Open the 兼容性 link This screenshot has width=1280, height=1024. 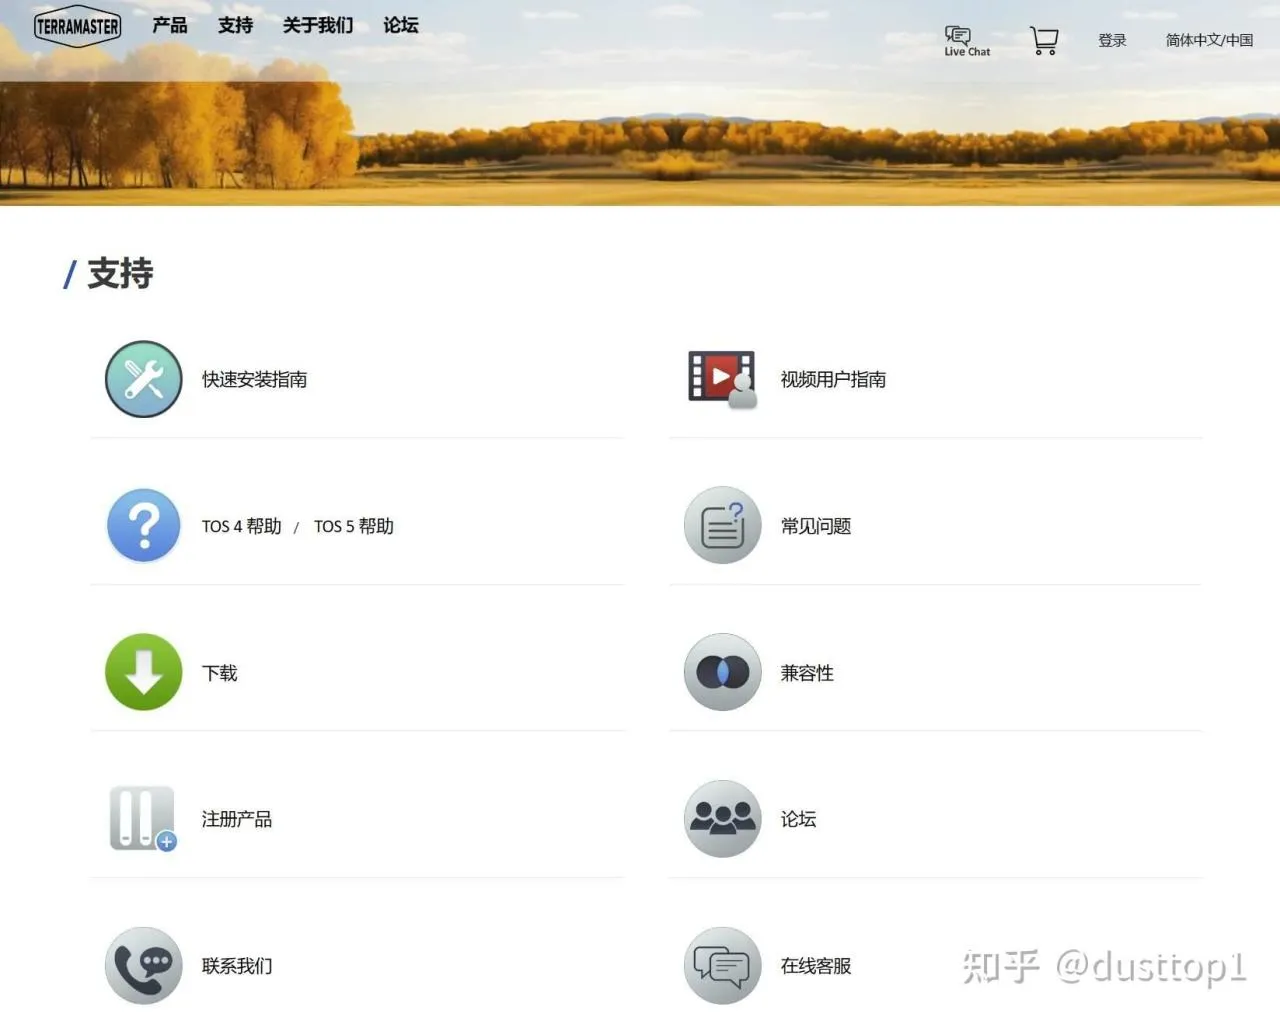(807, 673)
